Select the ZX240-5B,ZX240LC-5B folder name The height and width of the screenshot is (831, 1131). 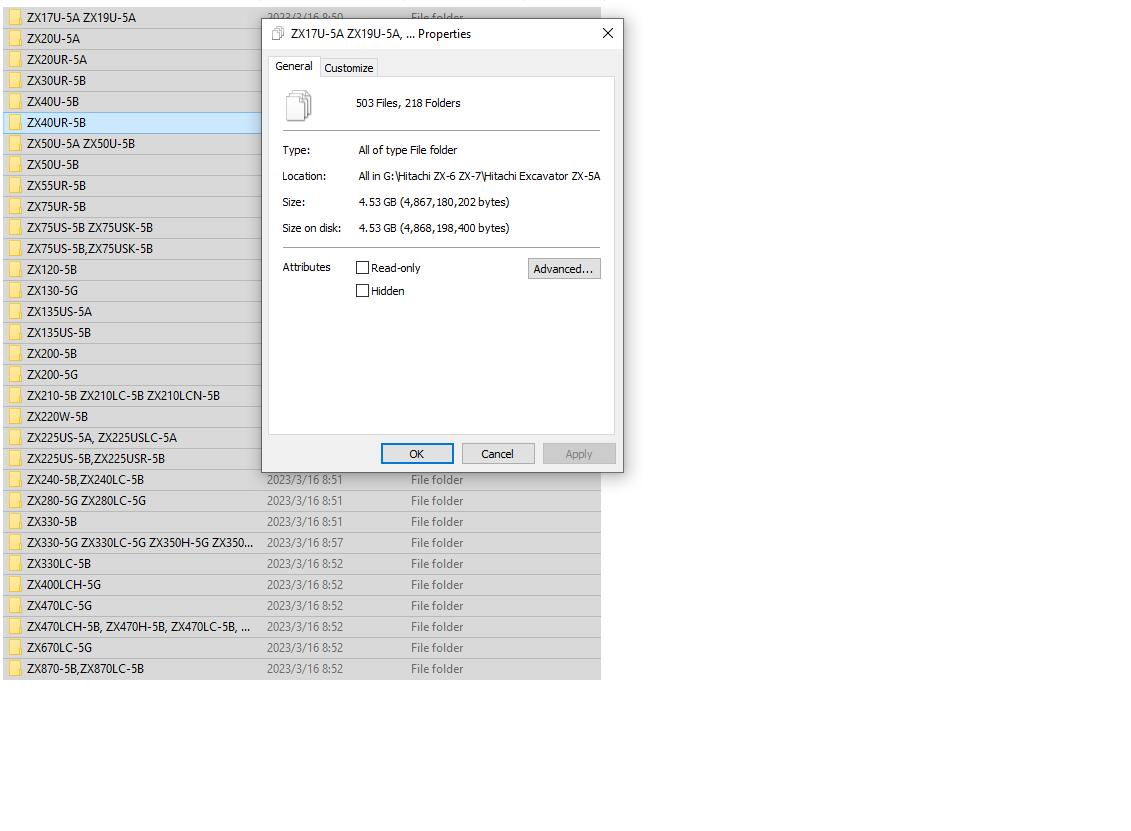point(85,480)
